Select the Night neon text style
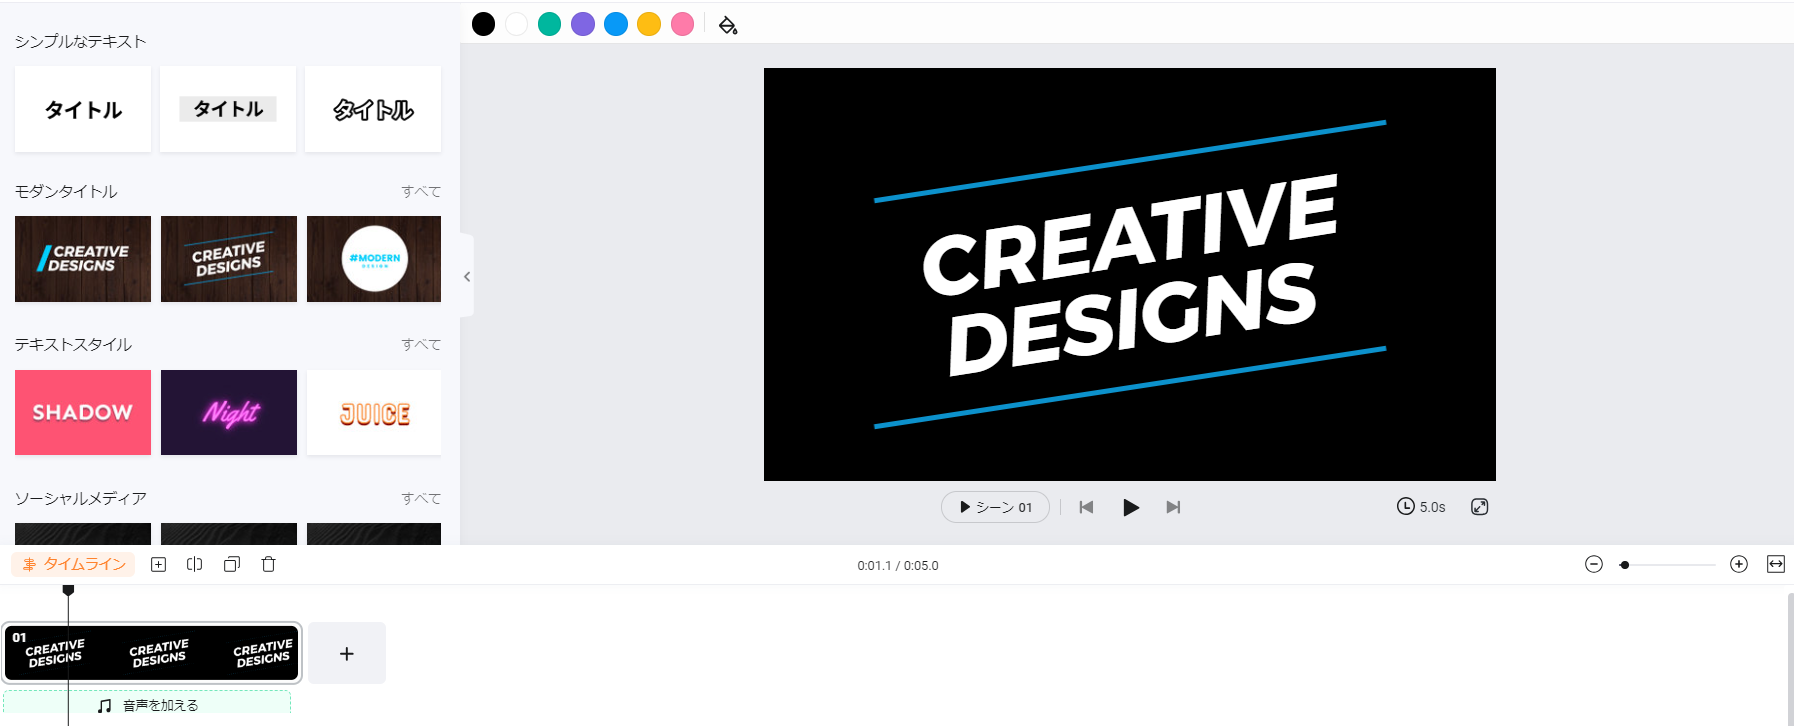Image resolution: width=1794 pixels, height=726 pixels. [x=229, y=412]
